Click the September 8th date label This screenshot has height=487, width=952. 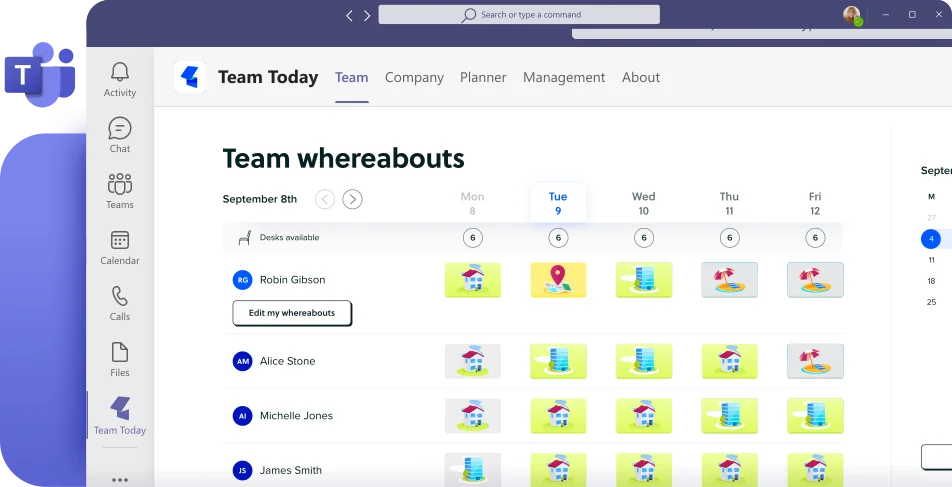[x=260, y=199]
